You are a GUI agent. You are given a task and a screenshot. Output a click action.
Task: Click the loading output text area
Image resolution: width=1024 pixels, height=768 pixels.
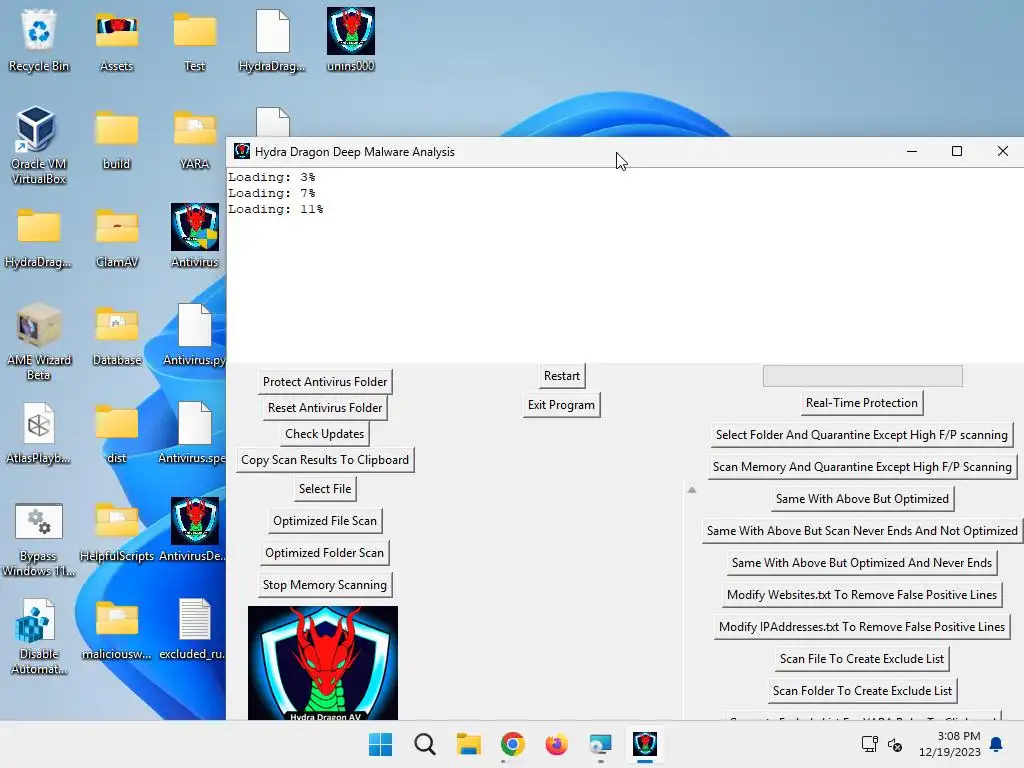coord(625,264)
